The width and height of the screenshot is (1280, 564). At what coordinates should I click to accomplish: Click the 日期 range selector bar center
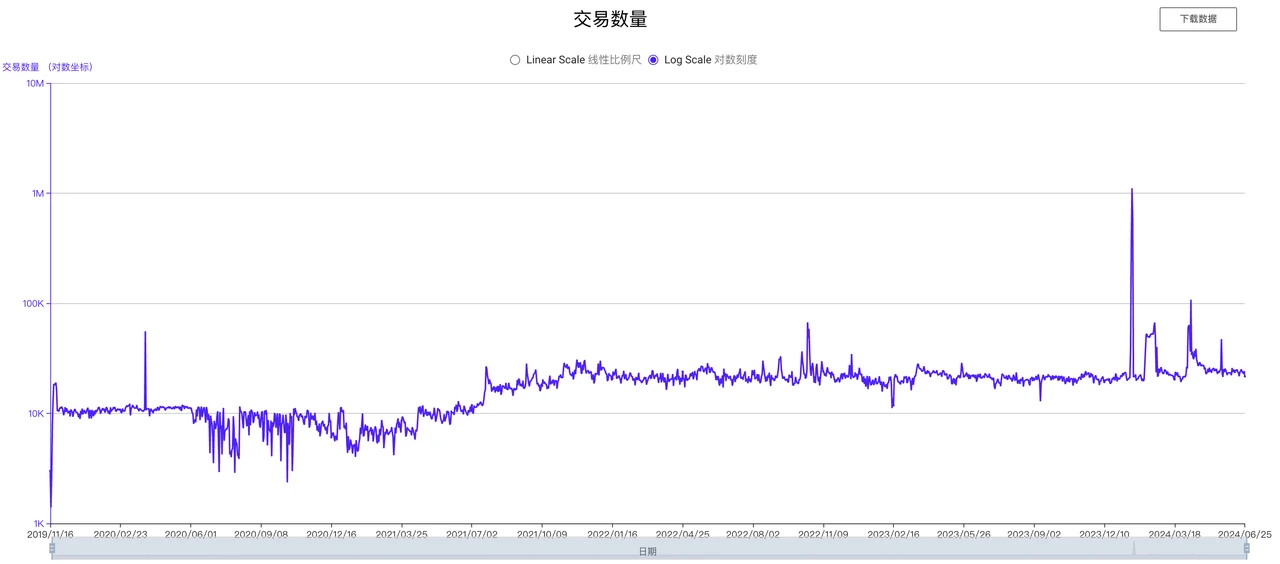[x=648, y=551]
